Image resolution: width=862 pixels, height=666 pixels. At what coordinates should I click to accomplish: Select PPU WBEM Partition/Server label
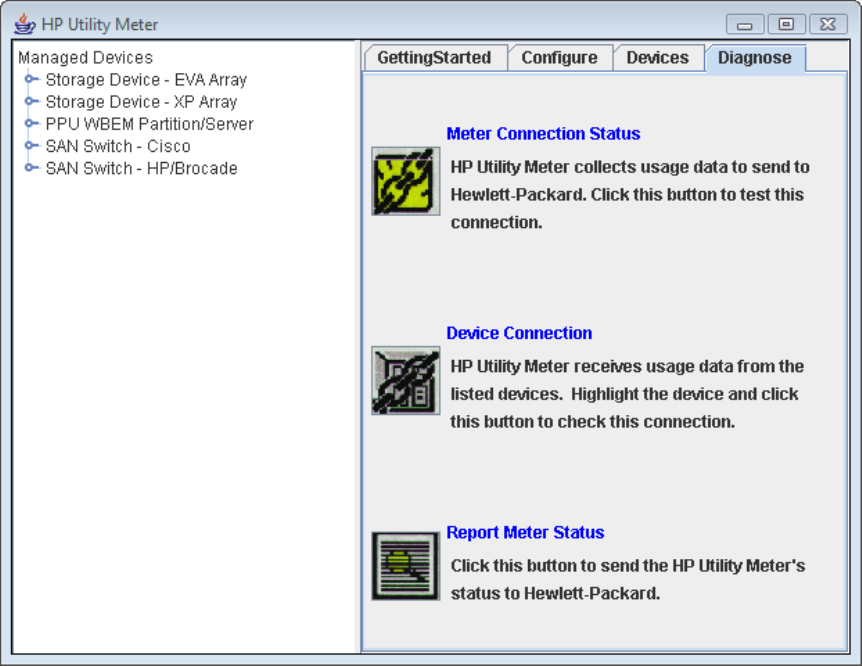tap(150, 124)
